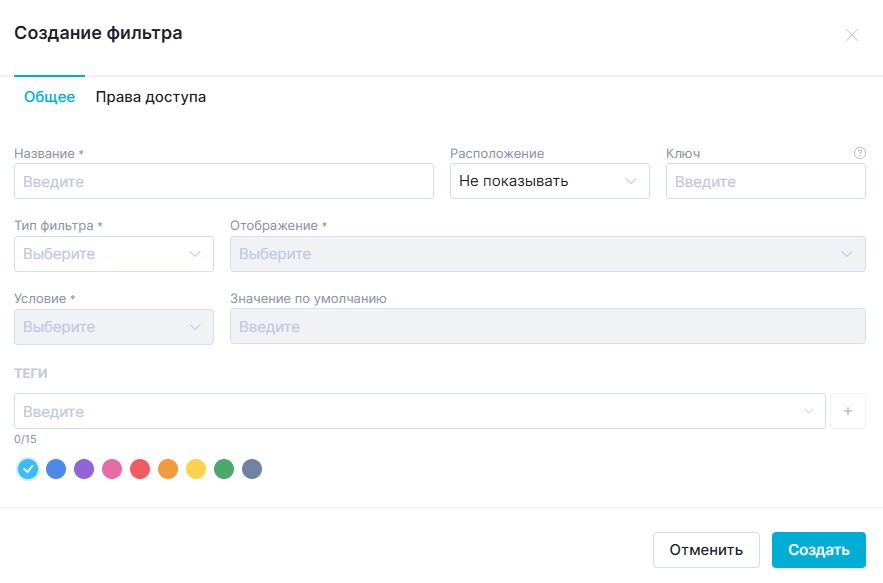Click the help icon next to Ключ
Screen dimensions: 883x583
click(x=859, y=153)
